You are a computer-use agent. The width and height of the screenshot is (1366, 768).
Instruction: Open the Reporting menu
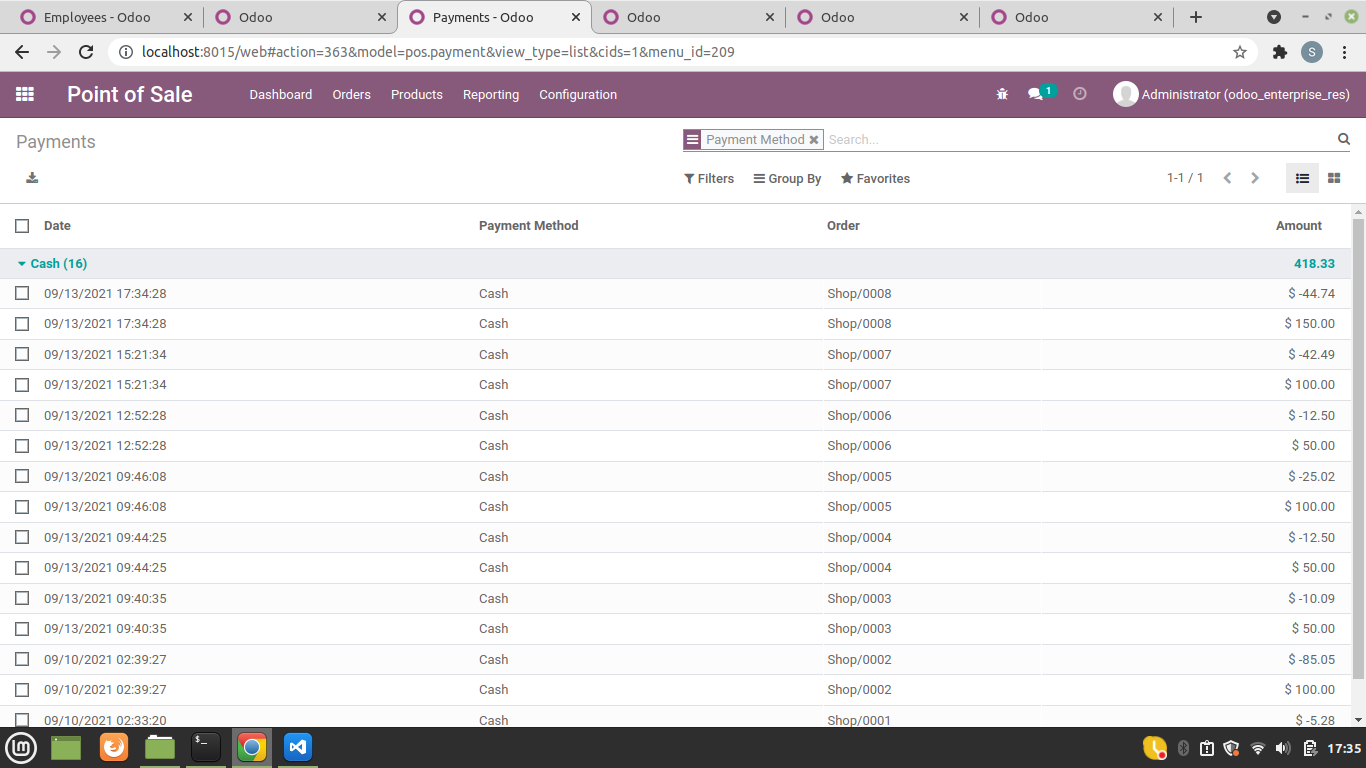coord(491,94)
